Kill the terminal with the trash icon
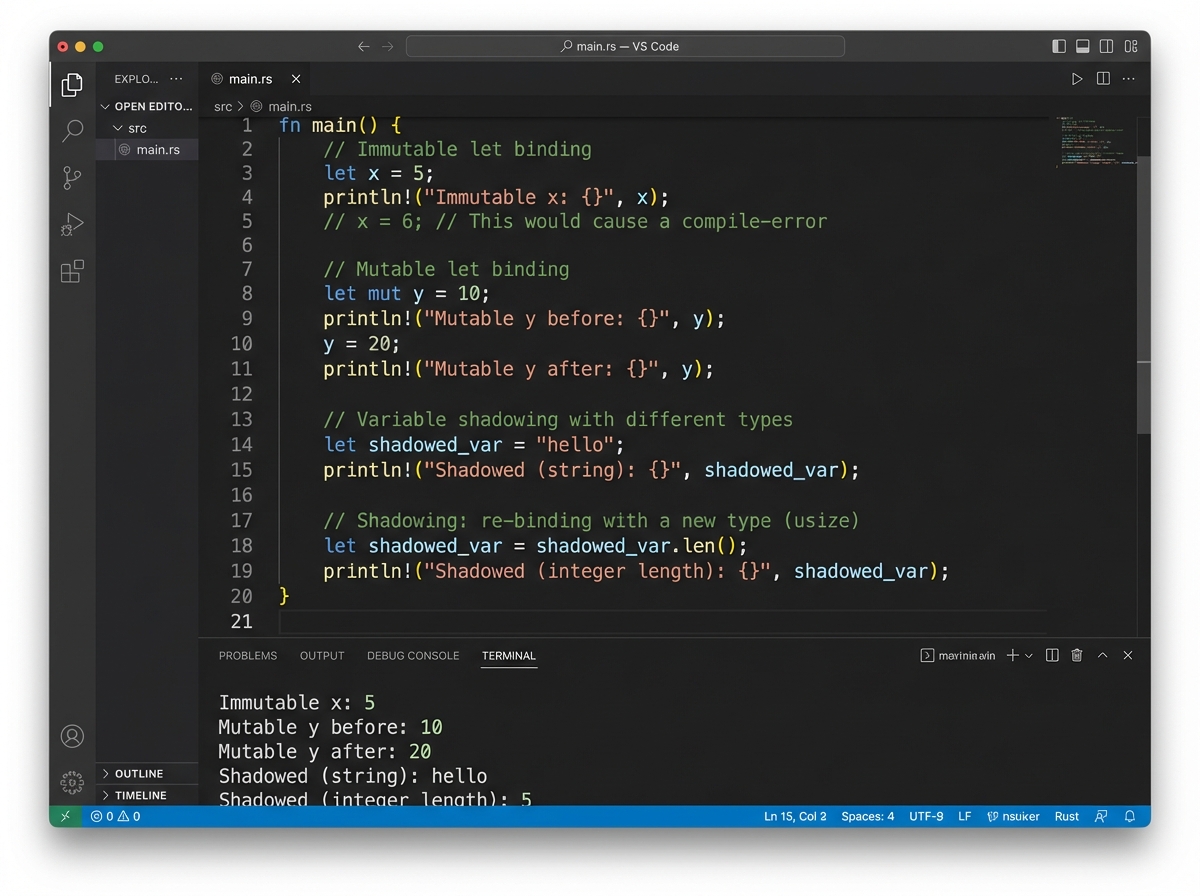The height and width of the screenshot is (896, 1200). [1076, 655]
